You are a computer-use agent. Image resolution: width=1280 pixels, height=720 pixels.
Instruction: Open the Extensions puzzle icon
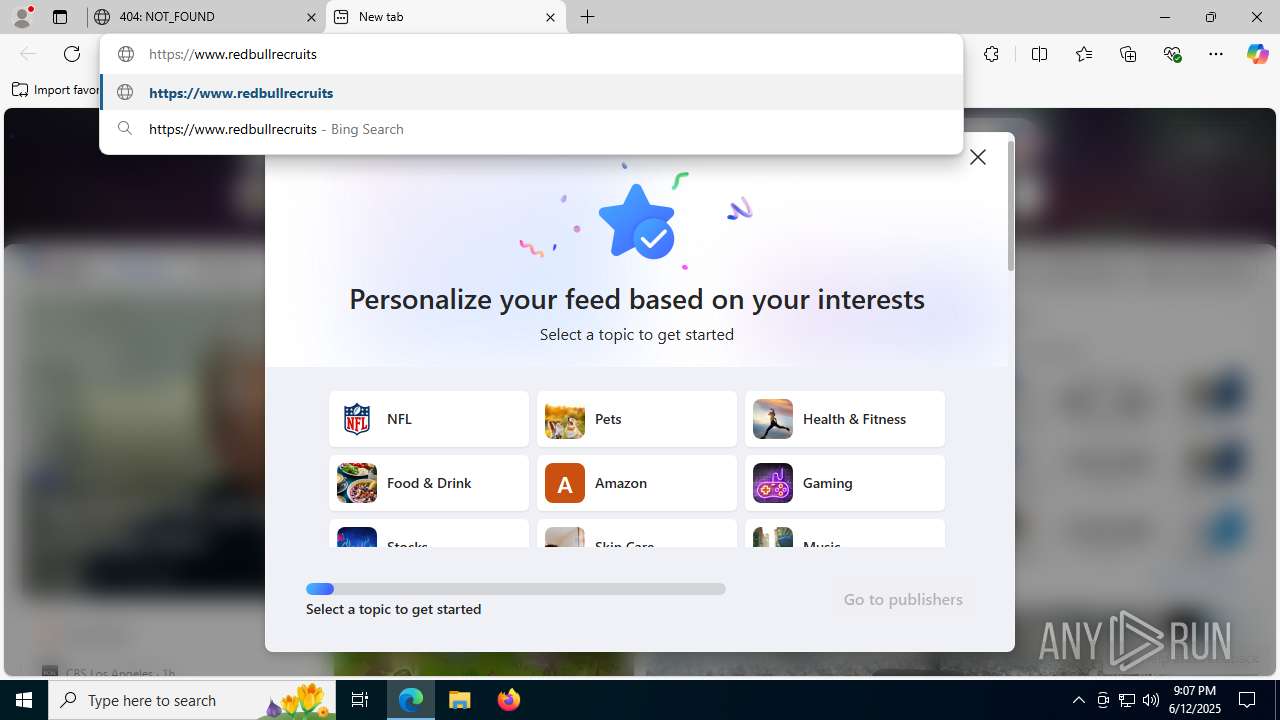coord(991,54)
